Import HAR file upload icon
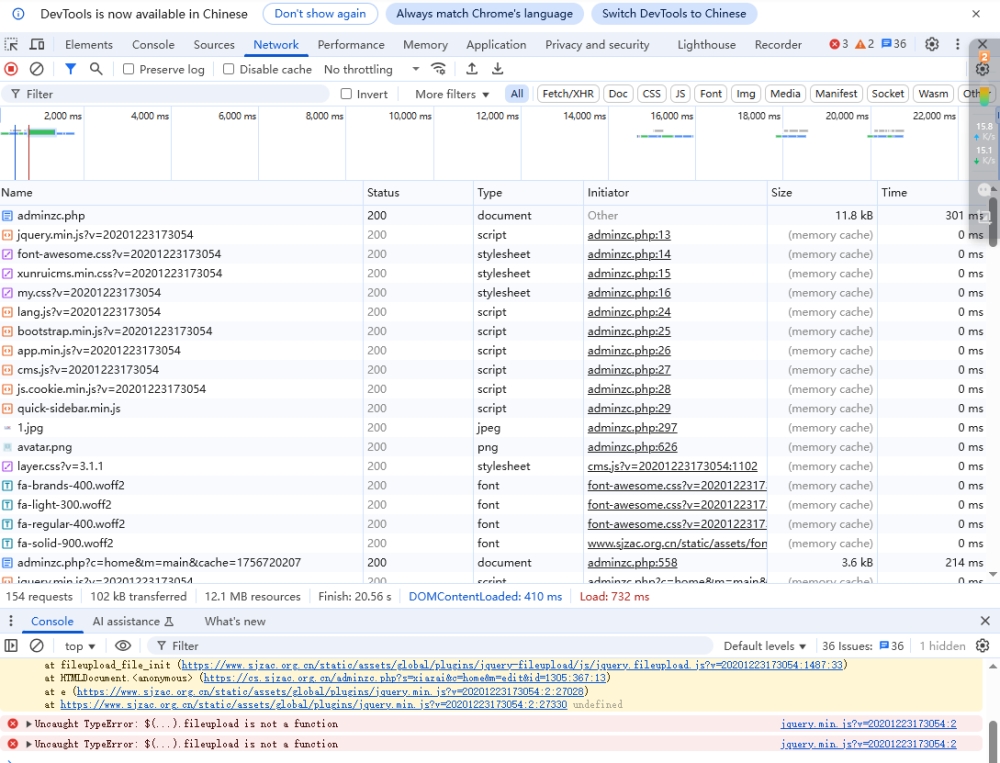Screen dimensions: 1000x763 (472, 69)
